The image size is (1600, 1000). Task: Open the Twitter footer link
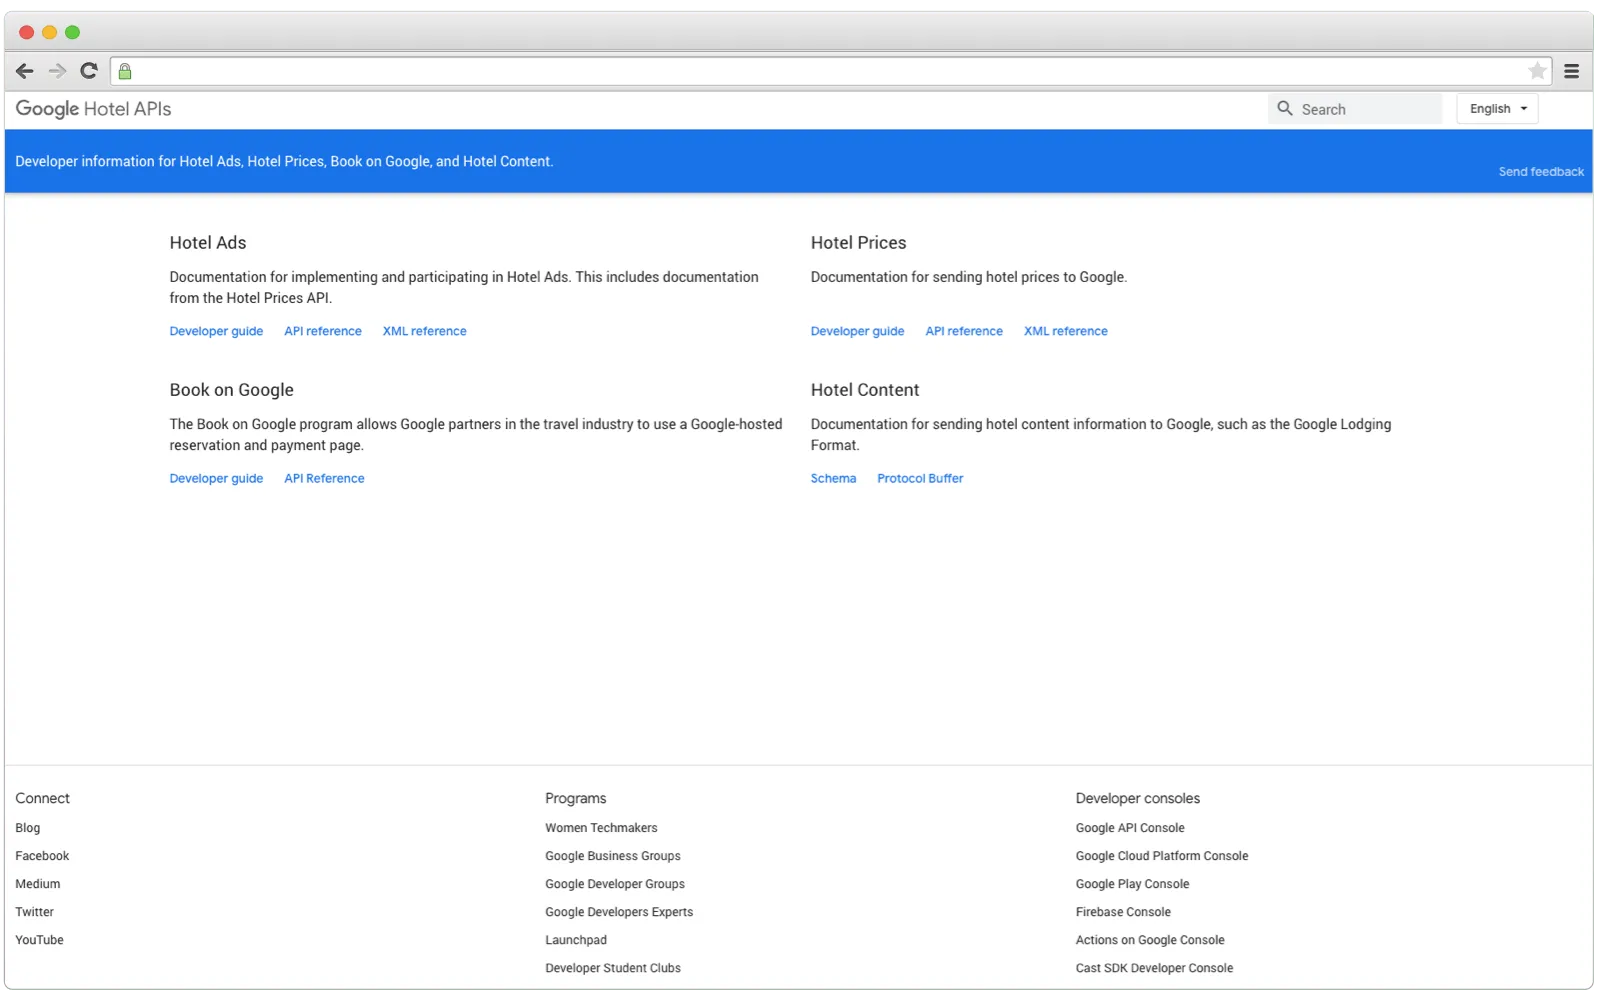(x=35, y=912)
